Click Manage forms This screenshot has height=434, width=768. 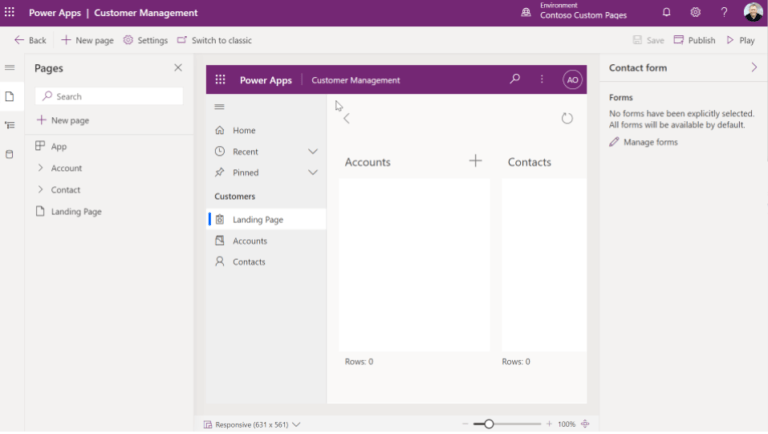pyautogui.click(x=644, y=142)
